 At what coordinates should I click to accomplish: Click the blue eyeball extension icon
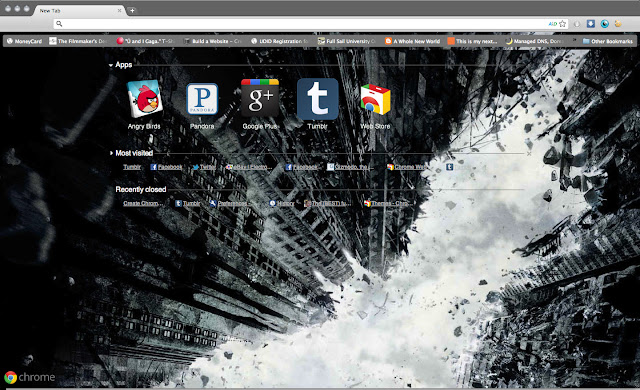(x=604, y=24)
